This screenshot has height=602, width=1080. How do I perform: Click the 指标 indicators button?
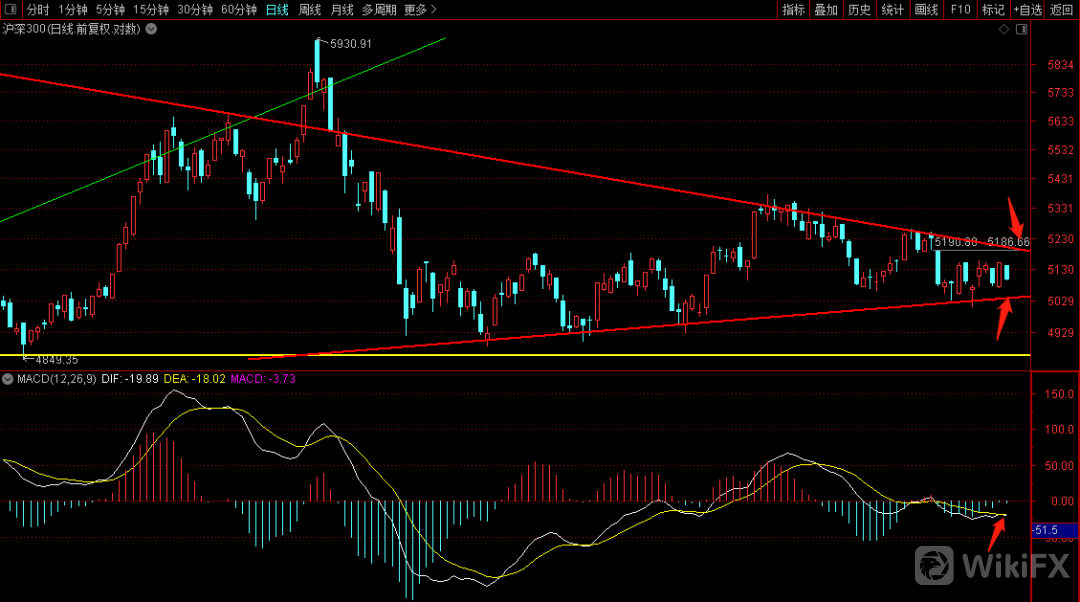pos(793,10)
